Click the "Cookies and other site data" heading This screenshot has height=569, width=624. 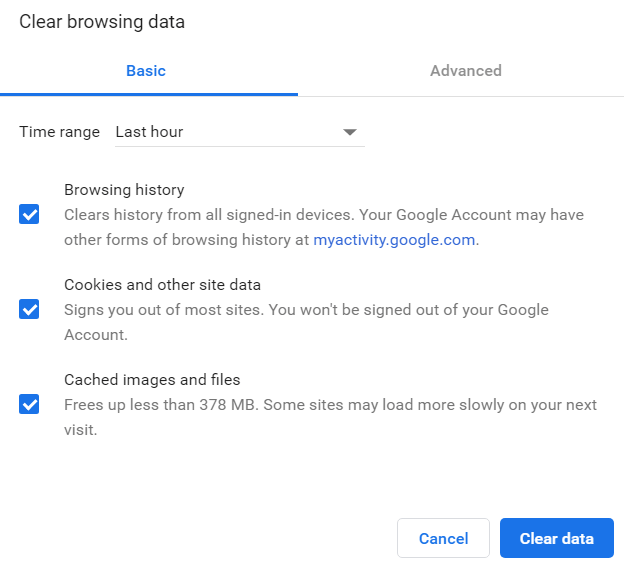pyautogui.click(x=162, y=285)
